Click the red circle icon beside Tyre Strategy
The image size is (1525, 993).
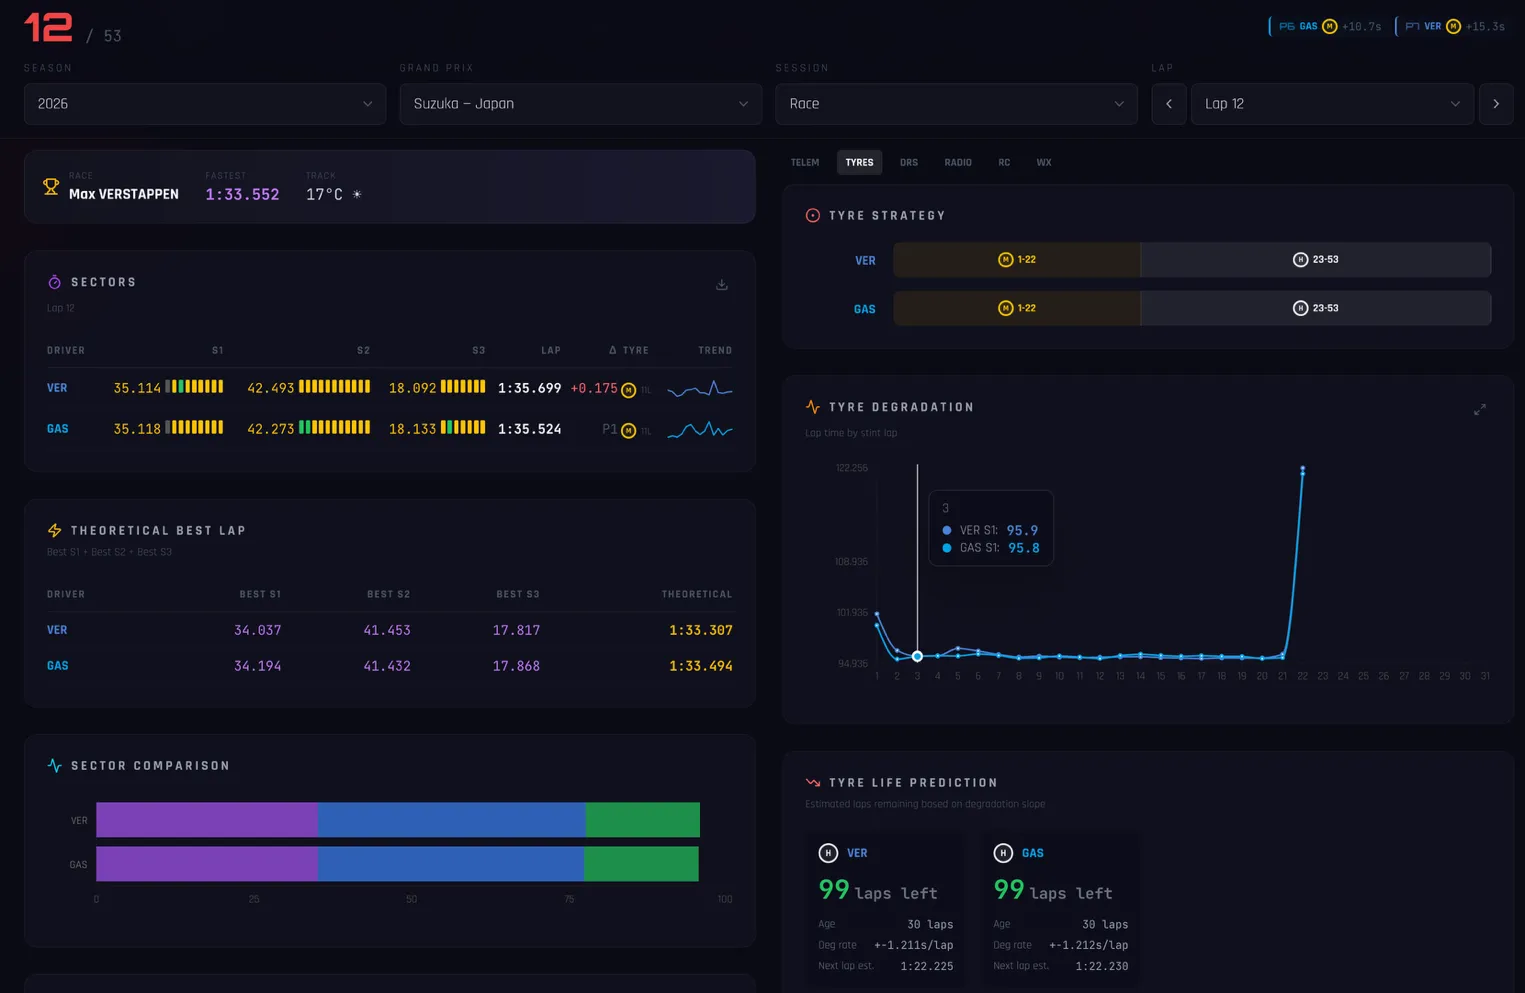[813, 215]
